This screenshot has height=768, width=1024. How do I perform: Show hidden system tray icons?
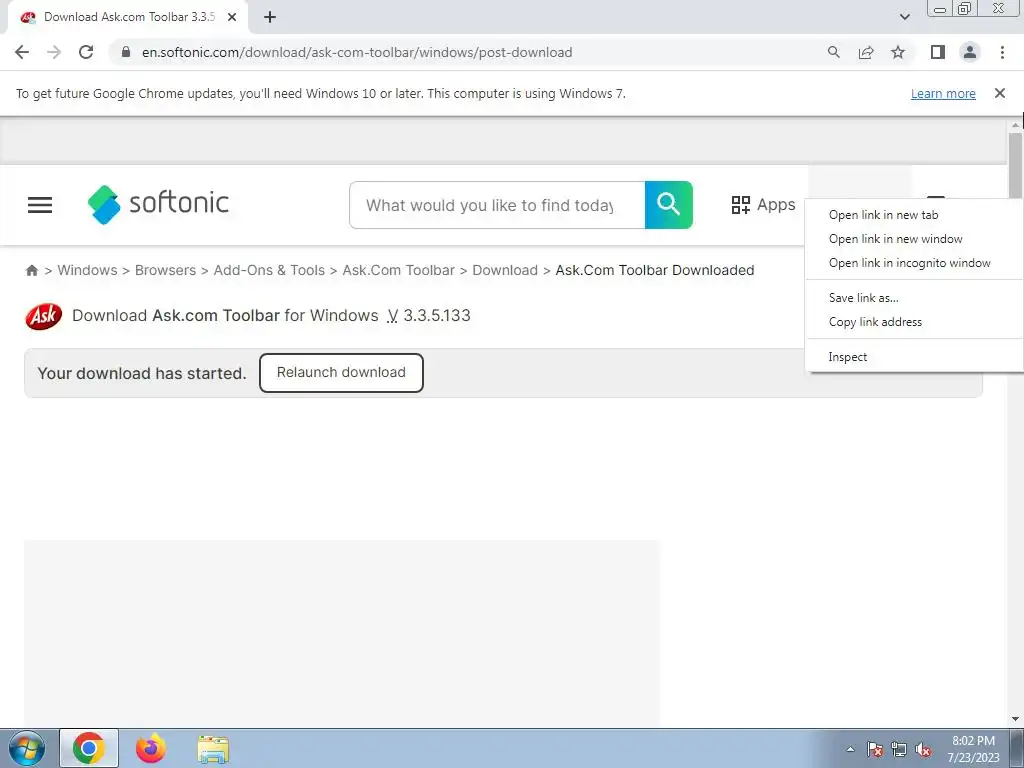[x=850, y=749]
